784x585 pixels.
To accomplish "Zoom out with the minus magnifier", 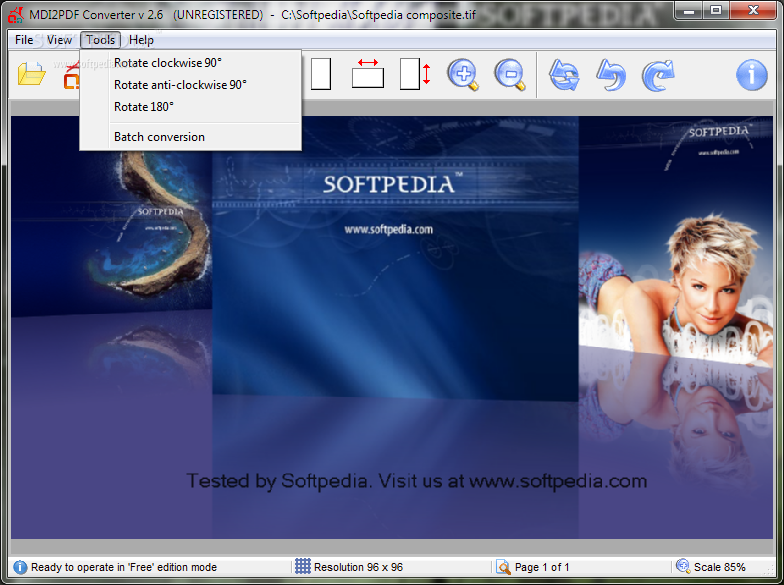I will click(510, 74).
